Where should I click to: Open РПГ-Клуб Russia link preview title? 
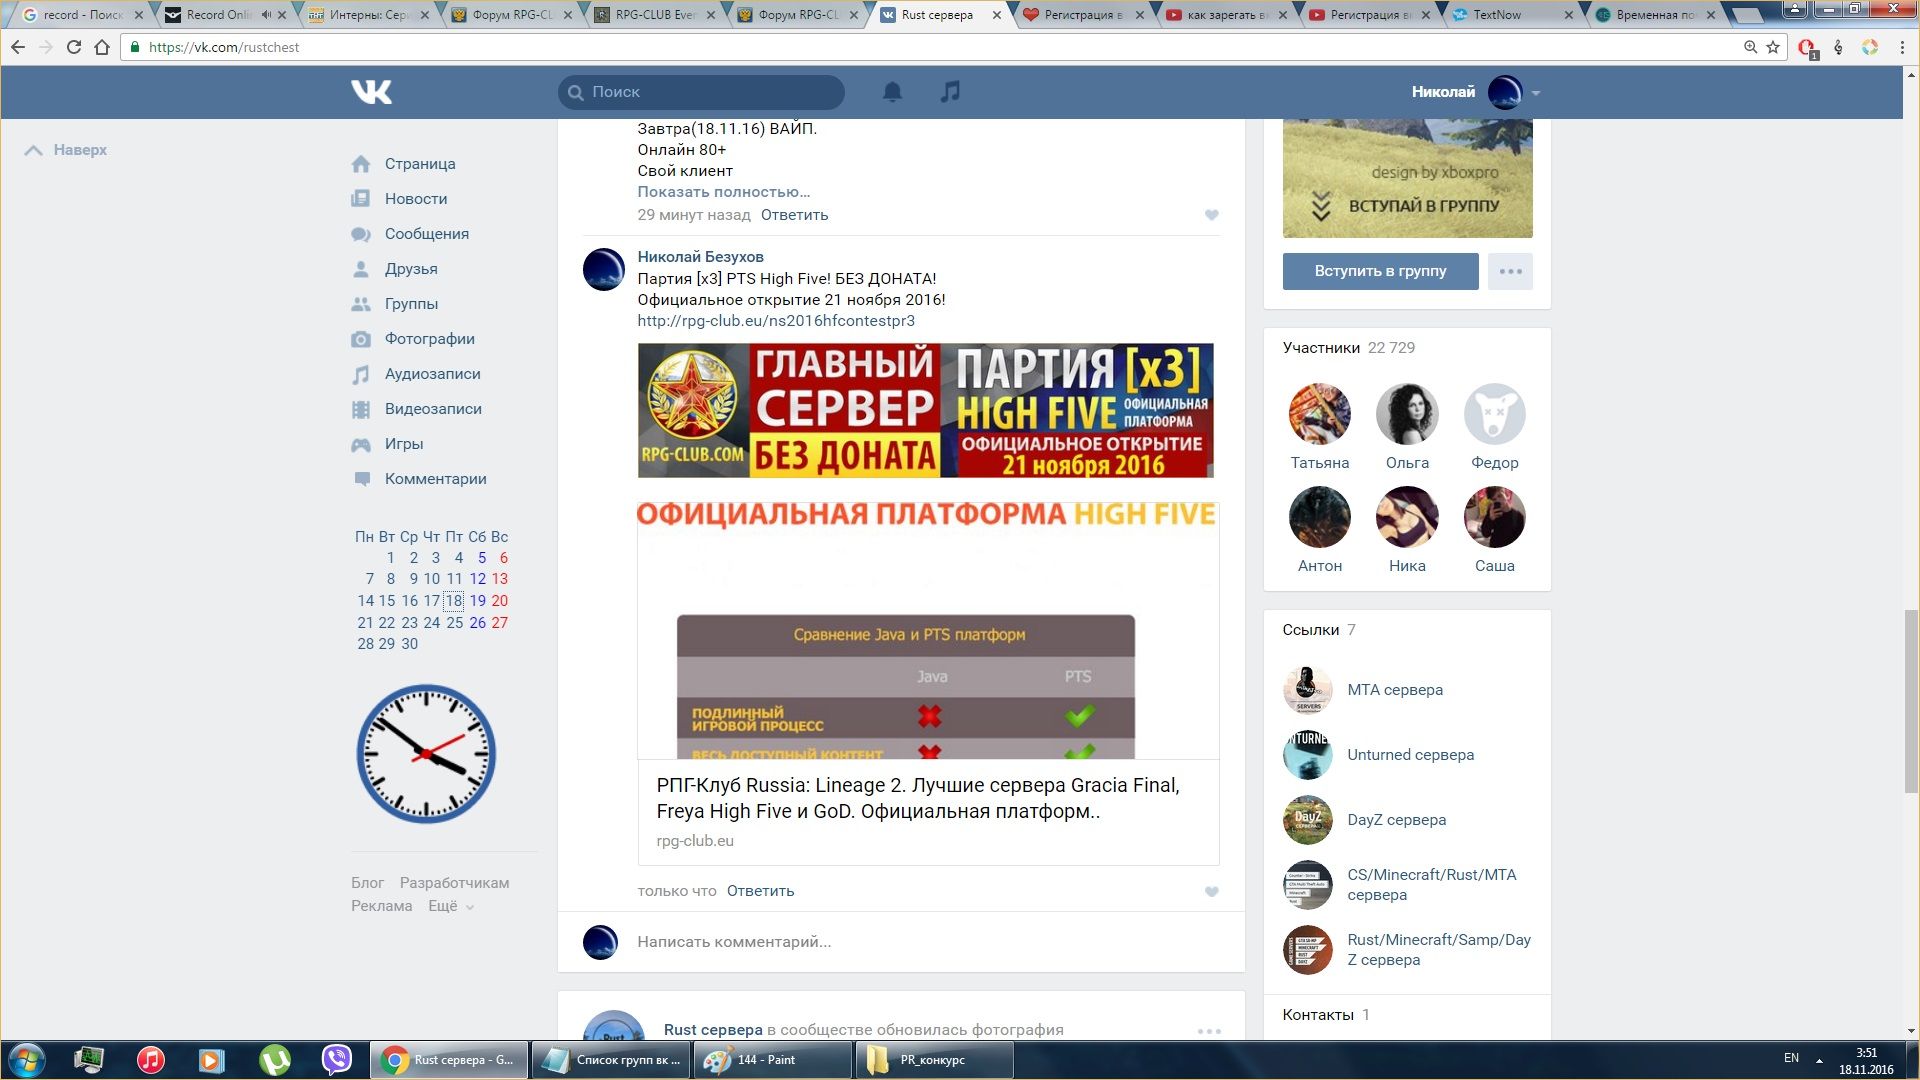[918, 798]
